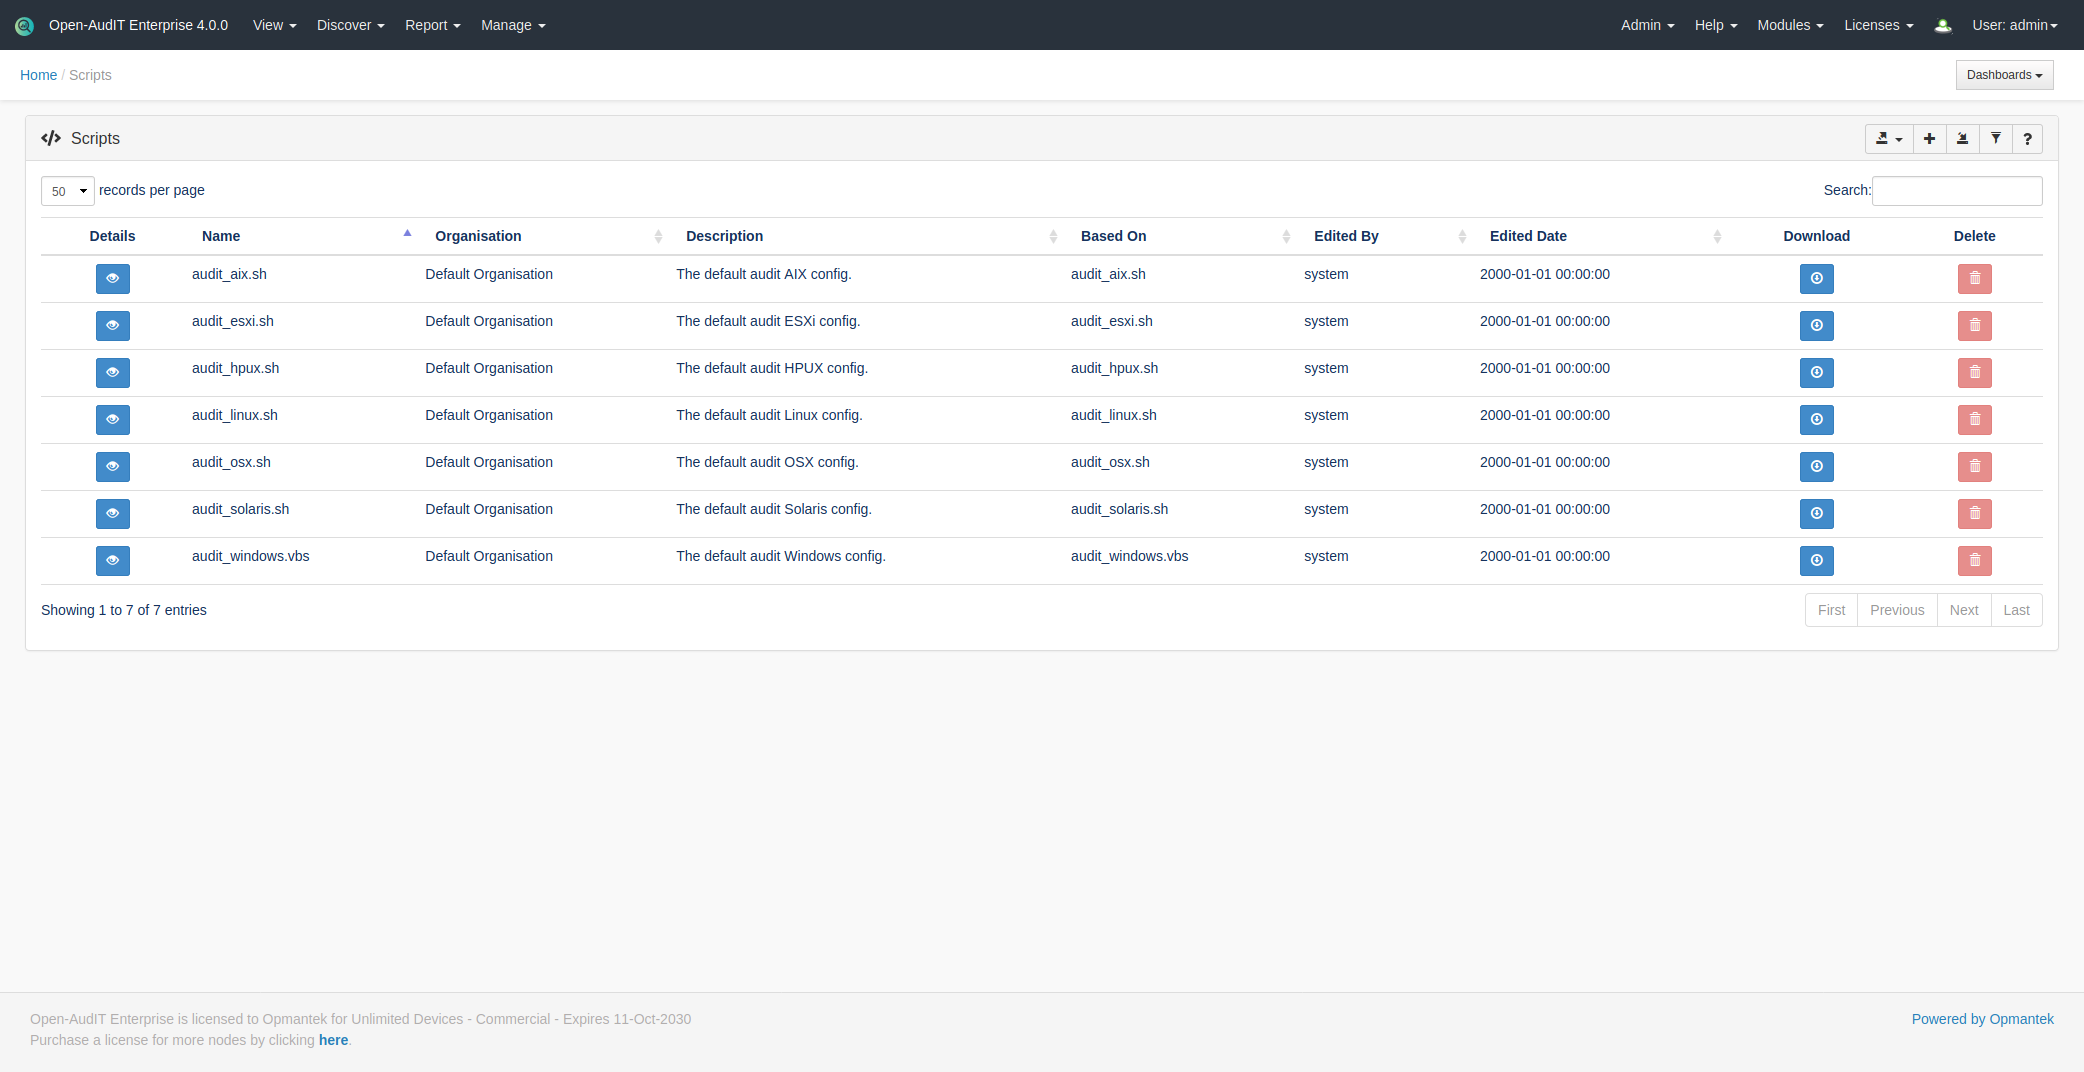Delete the audit_esxi.sh script
Viewport: 2084px width, 1072px height.
click(1975, 326)
